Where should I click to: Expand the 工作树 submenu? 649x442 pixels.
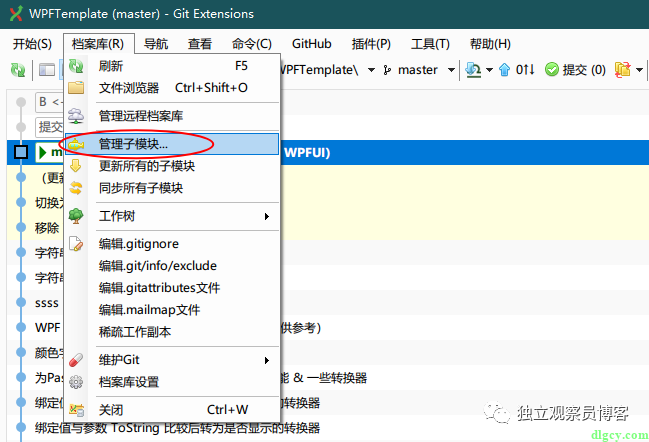267,216
